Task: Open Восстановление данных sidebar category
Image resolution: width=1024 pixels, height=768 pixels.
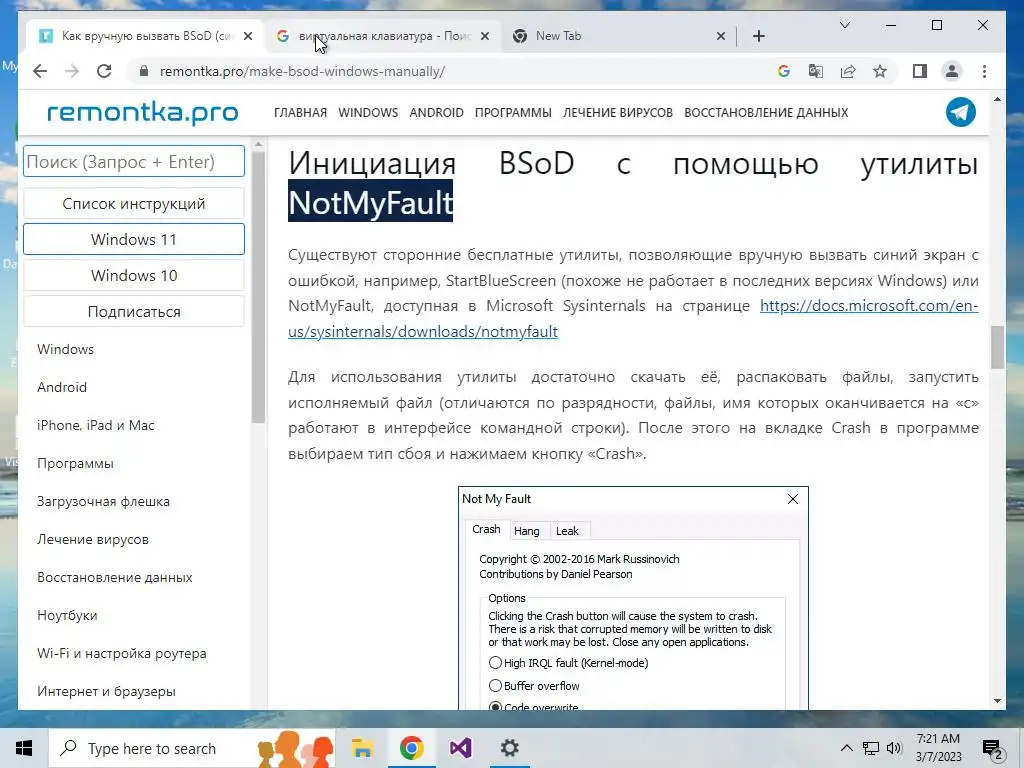Action: pos(115,577)
